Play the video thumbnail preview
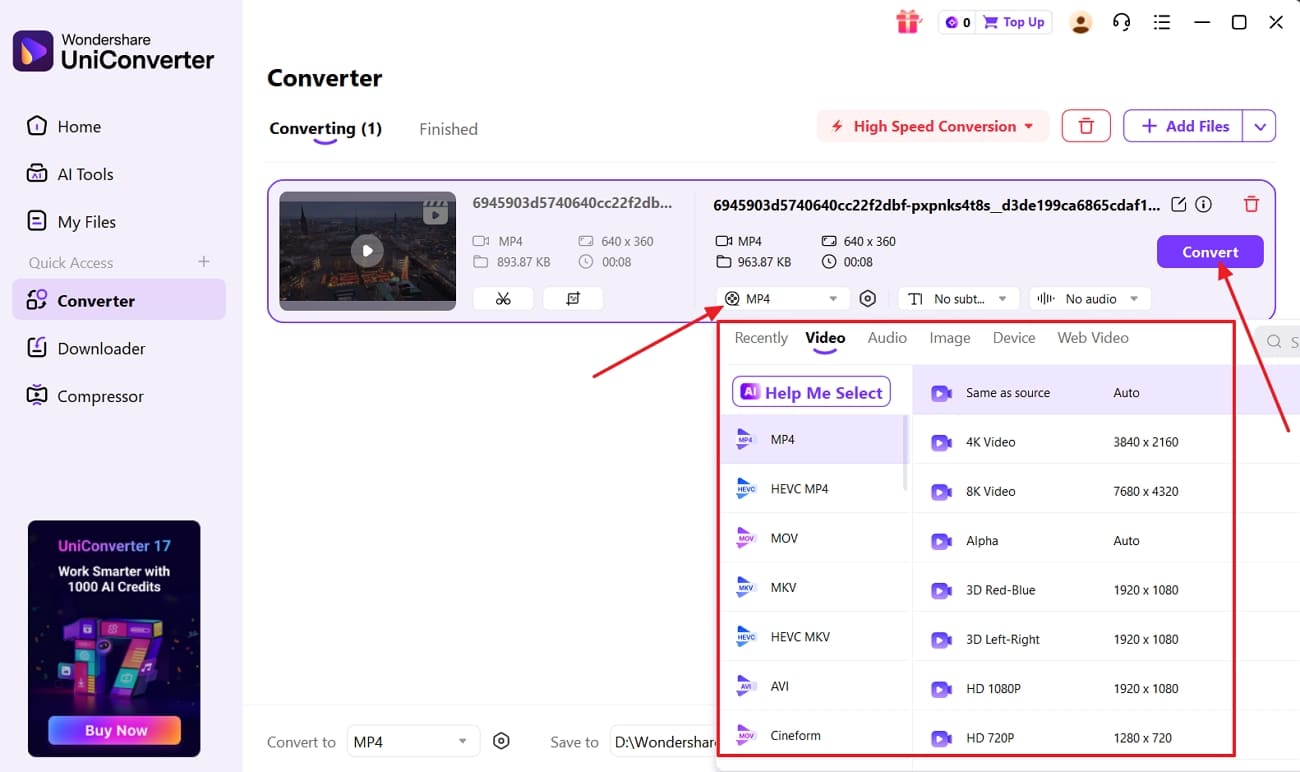This screenshot has height=772, width=1300. (x=367, y=250)
